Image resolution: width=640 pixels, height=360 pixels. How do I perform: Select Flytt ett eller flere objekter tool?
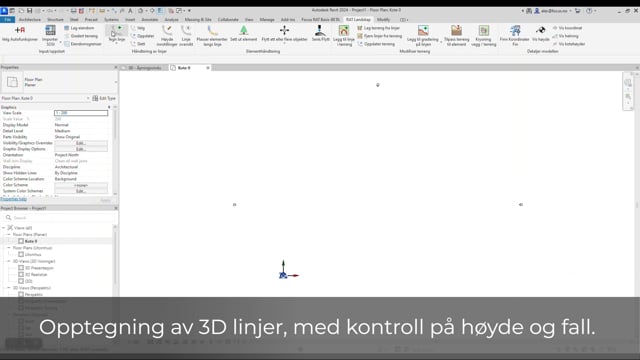(x=284, y=33)
